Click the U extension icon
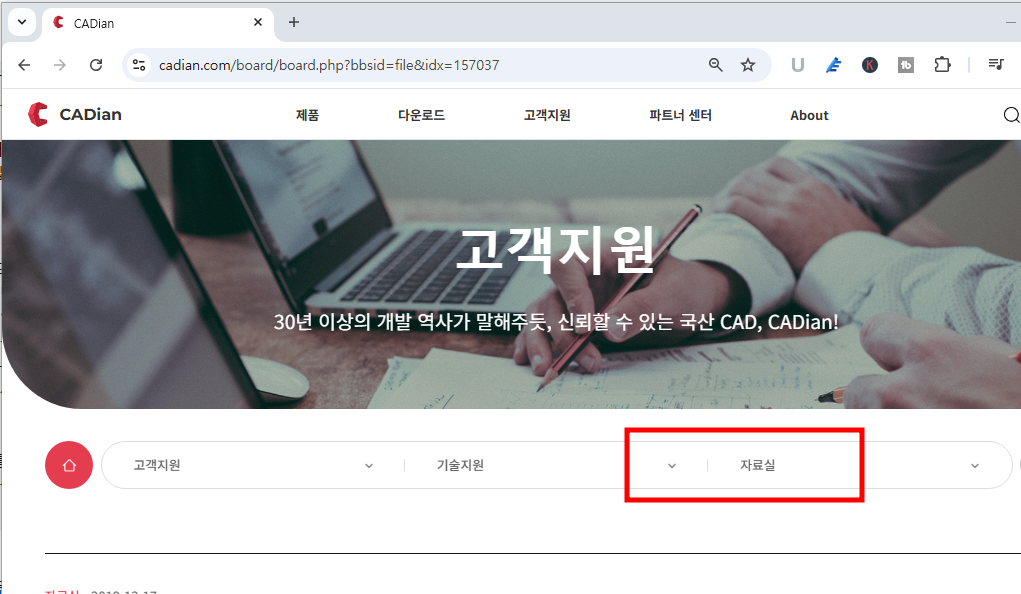This screenshot has width=1021, height=594. pos(797,64)
